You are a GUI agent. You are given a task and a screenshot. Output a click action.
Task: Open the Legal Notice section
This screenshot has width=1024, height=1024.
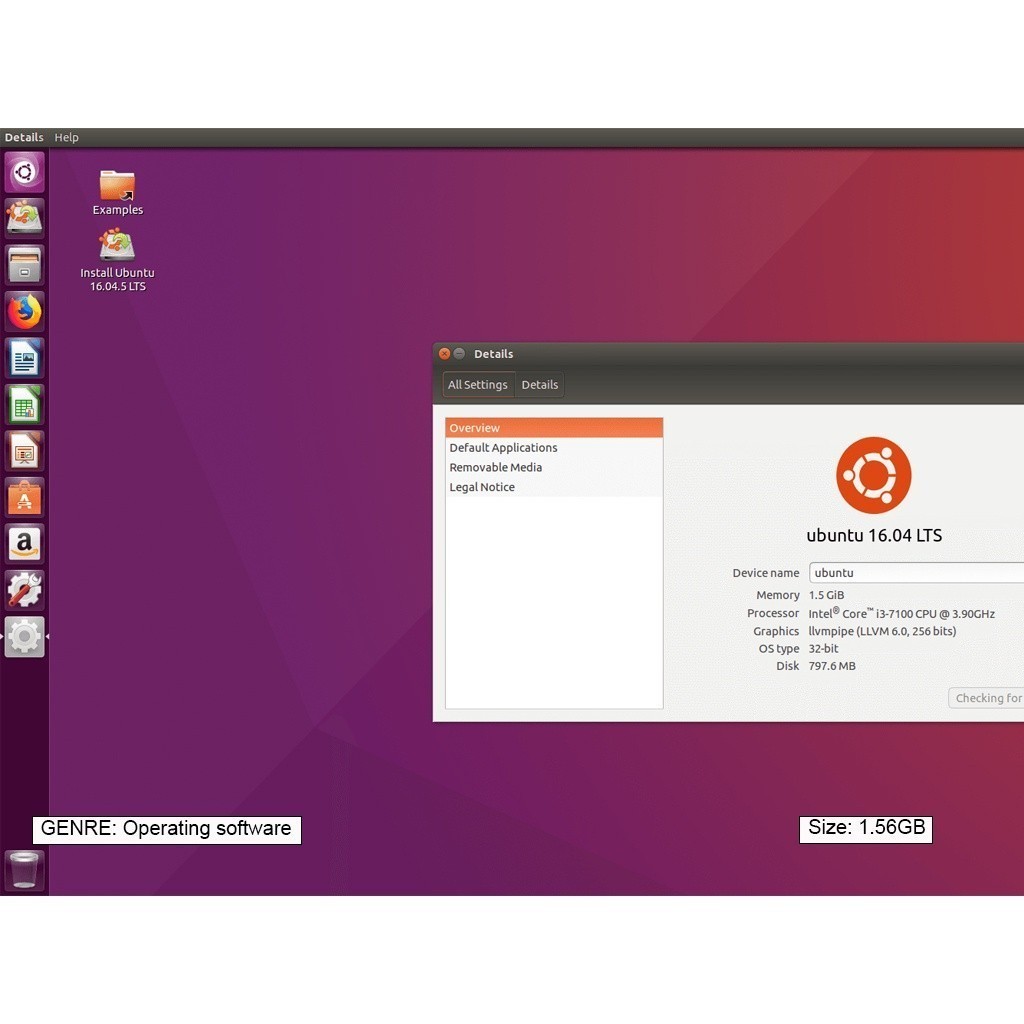click(482, 488)
